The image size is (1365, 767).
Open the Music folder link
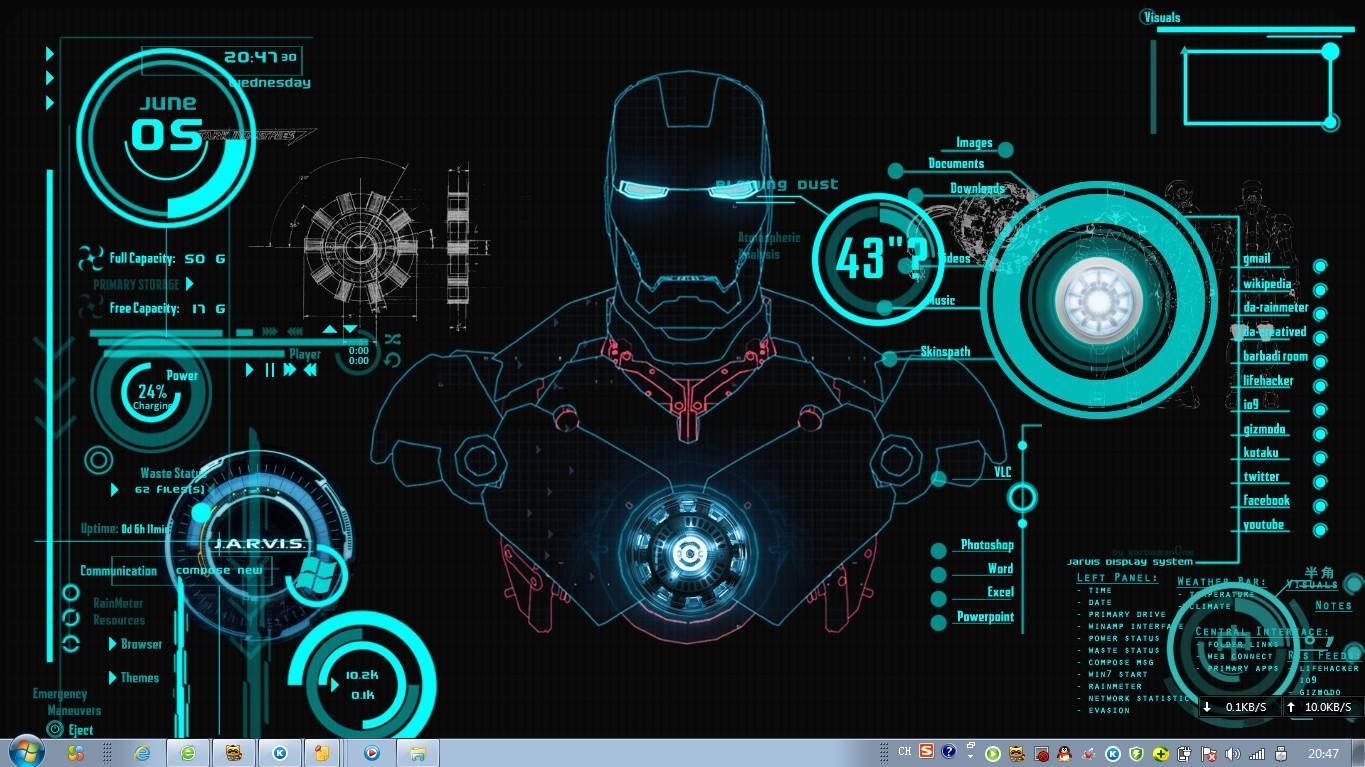pos(940,300)
